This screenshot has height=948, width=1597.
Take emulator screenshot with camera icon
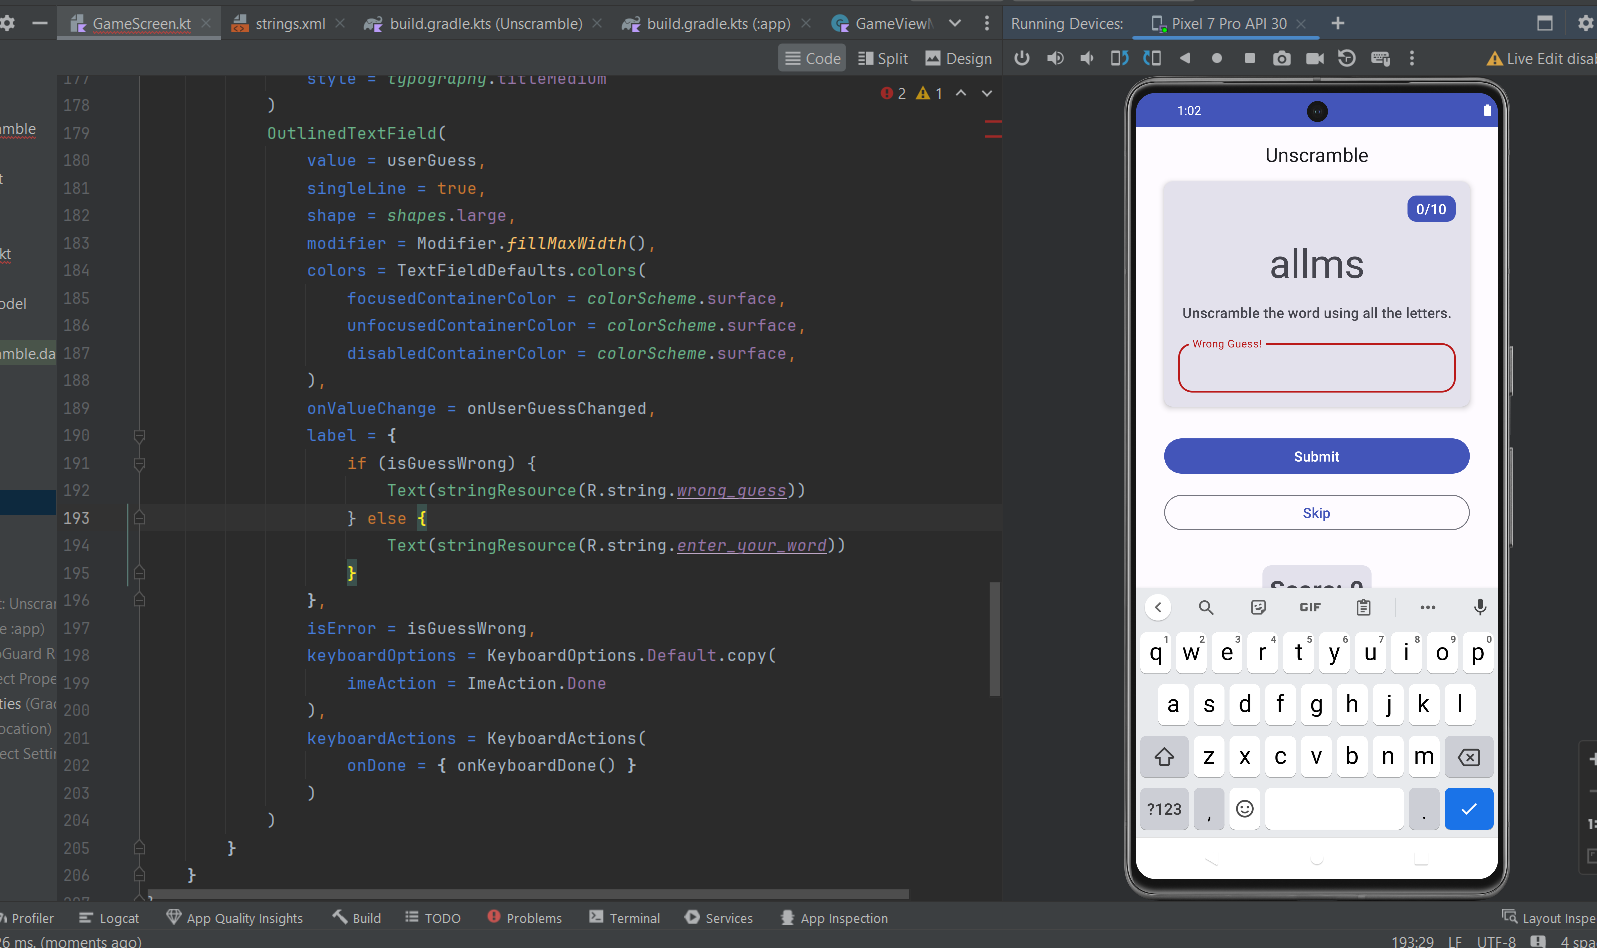pyautogui.click(x=1281, y=58)
